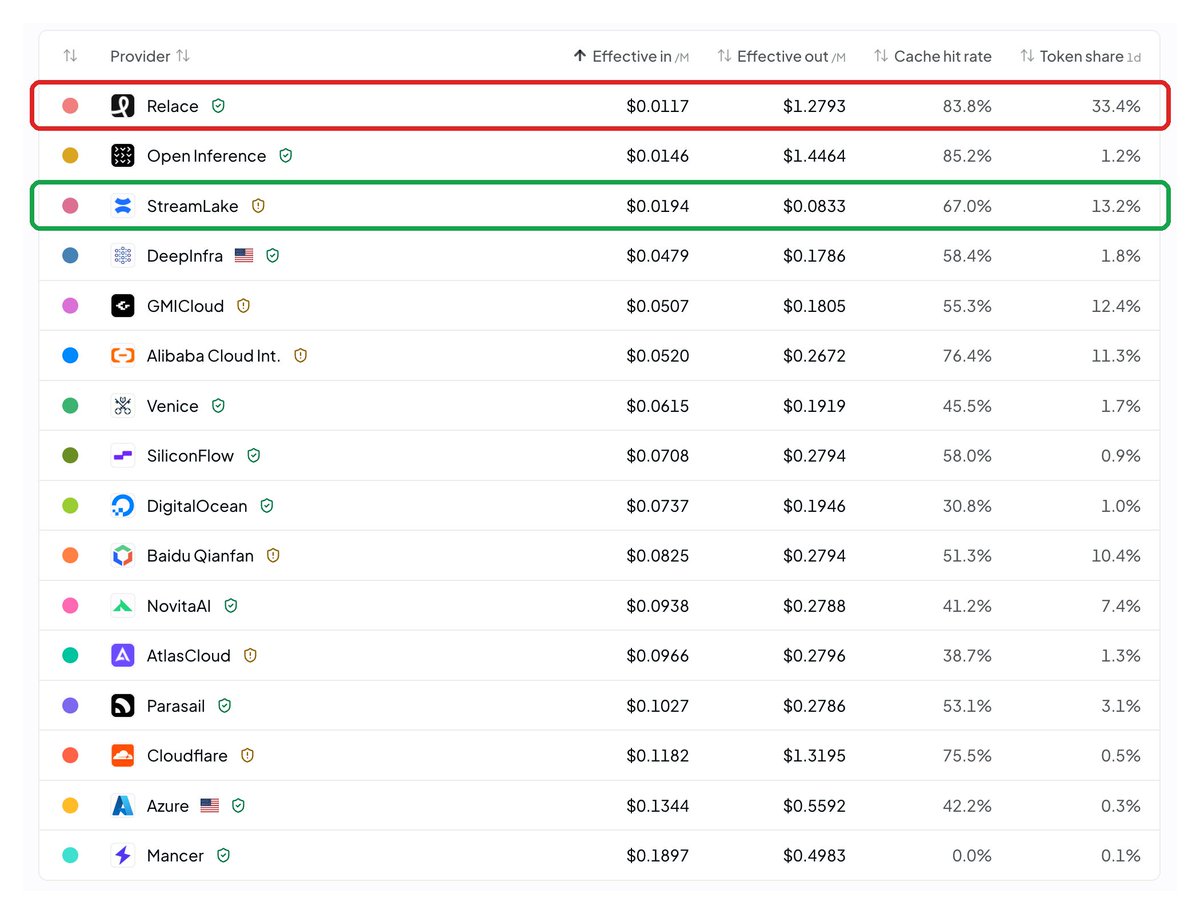
Task: Click Parasail effective in $0.1027
Action: 657,706
